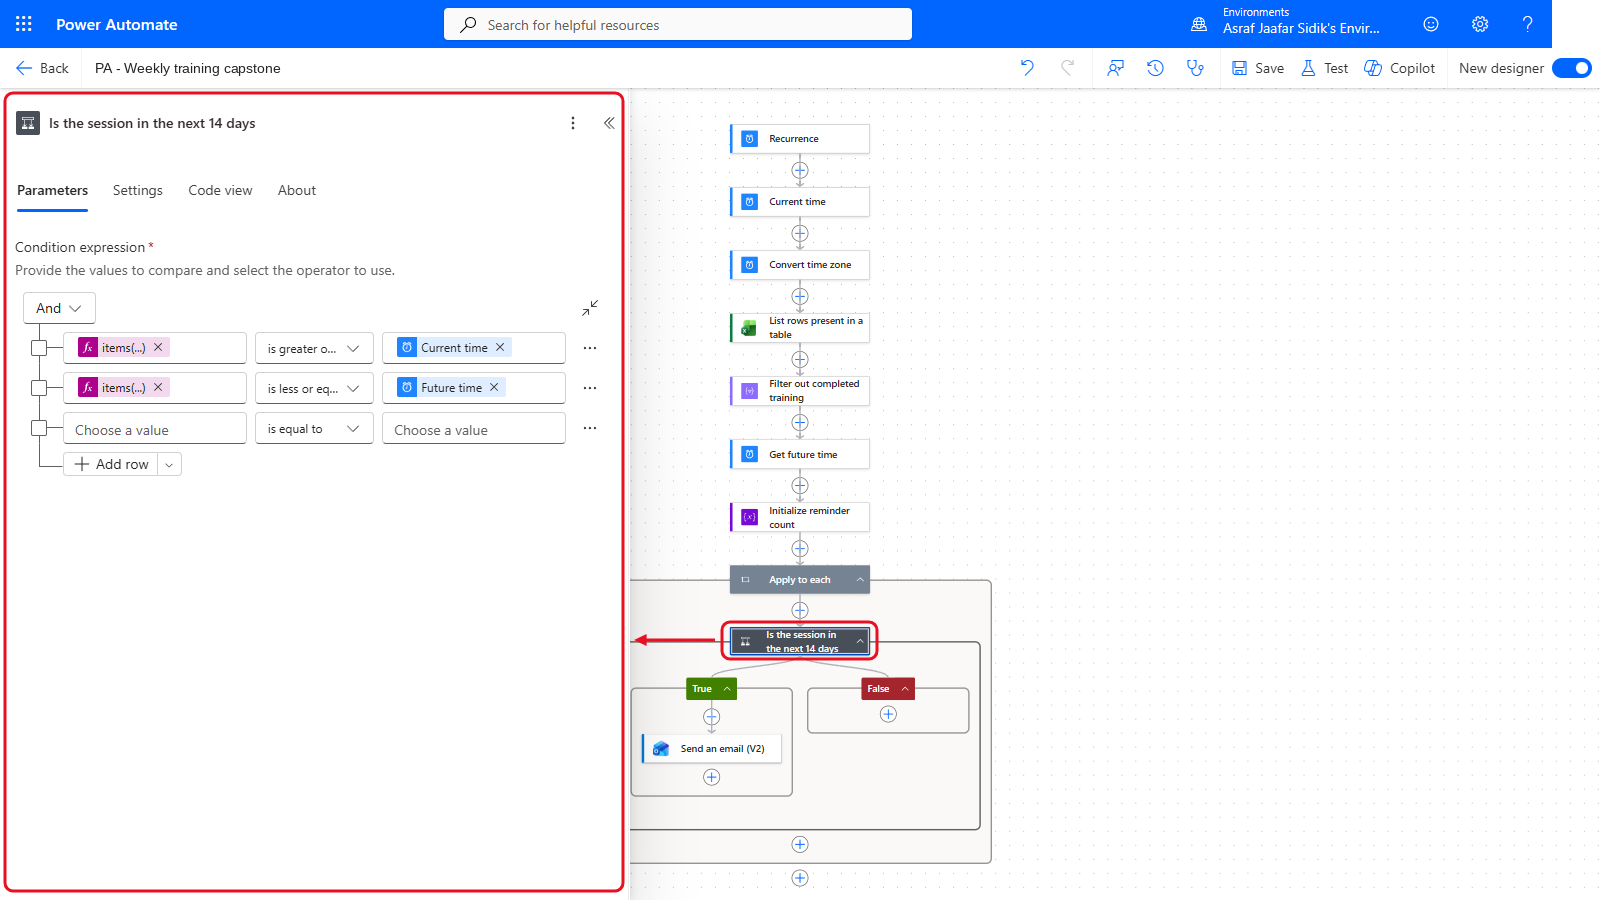The image size is (1600, 900).
Task: Open more options for Future time row
Action: click(x=590, y=388)
